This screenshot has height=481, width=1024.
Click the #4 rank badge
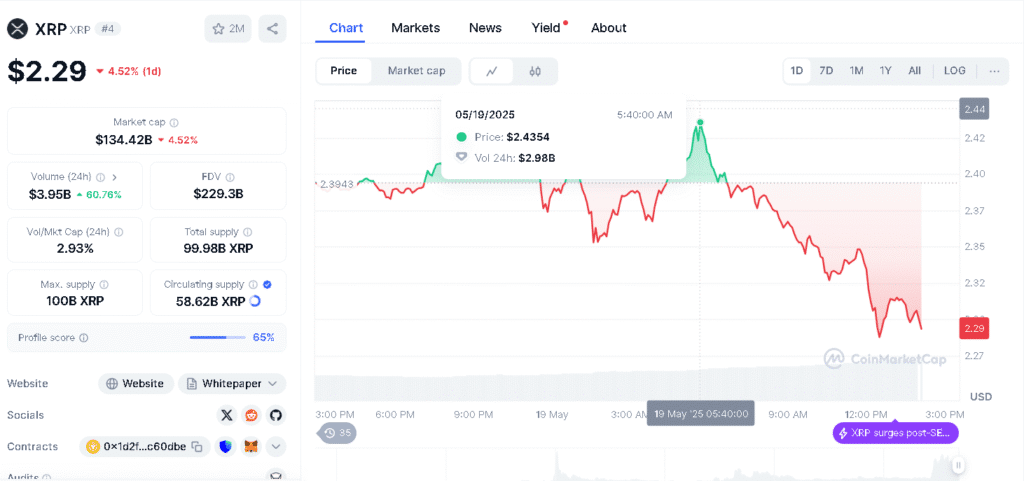[x=108, y=29]
